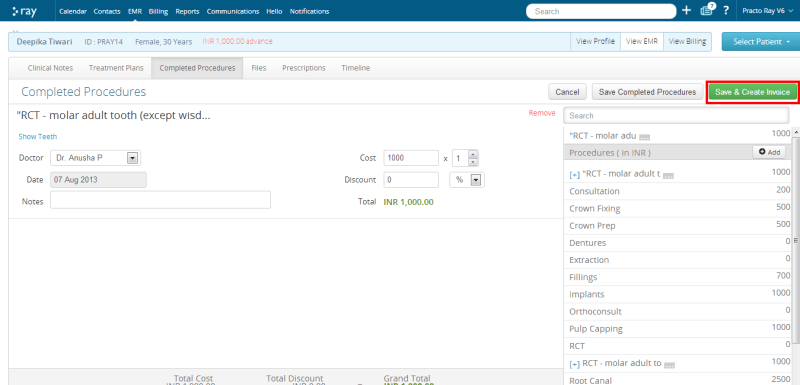This screenshot has height=385, width=800.
Task: Open Practo Ray V6 account menu
Action: click(x=767, y=11)
